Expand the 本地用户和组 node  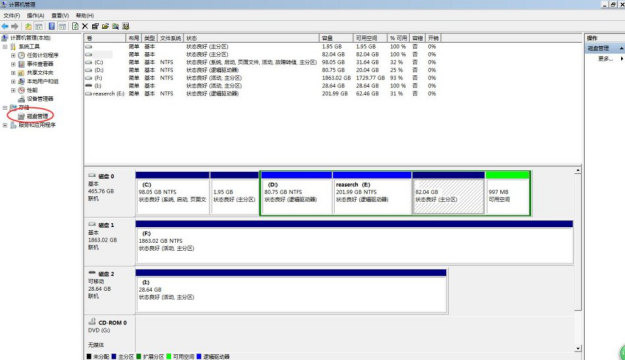(13, 81)
